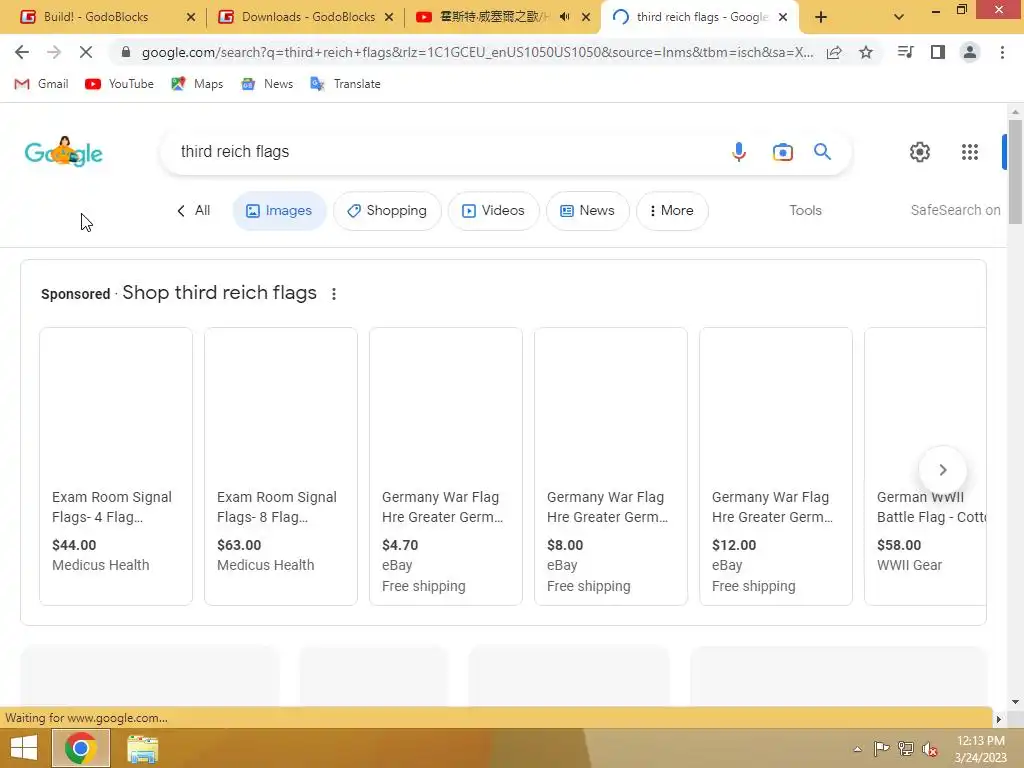This screenshot has width=1024, height=768.
Task: Click the Google doodle logo
Action: click(x=63, y=152)
